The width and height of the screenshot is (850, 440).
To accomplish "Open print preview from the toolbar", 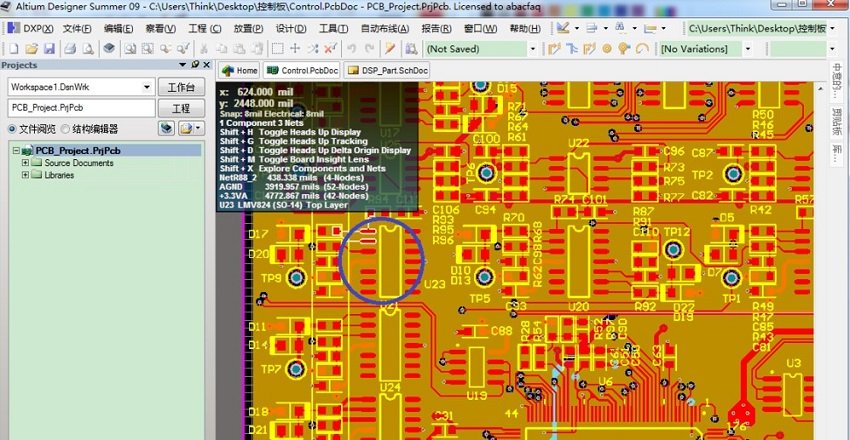I will 87,49.
